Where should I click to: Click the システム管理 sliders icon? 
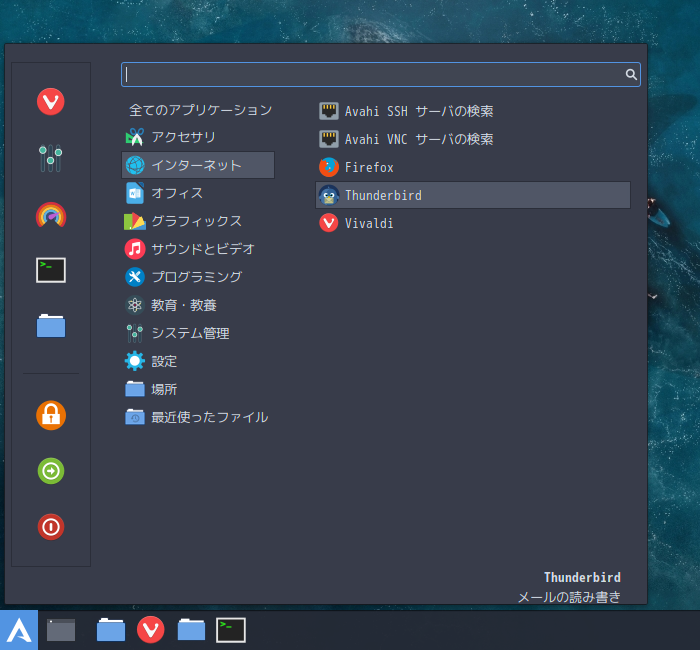[x=135, y=333]
